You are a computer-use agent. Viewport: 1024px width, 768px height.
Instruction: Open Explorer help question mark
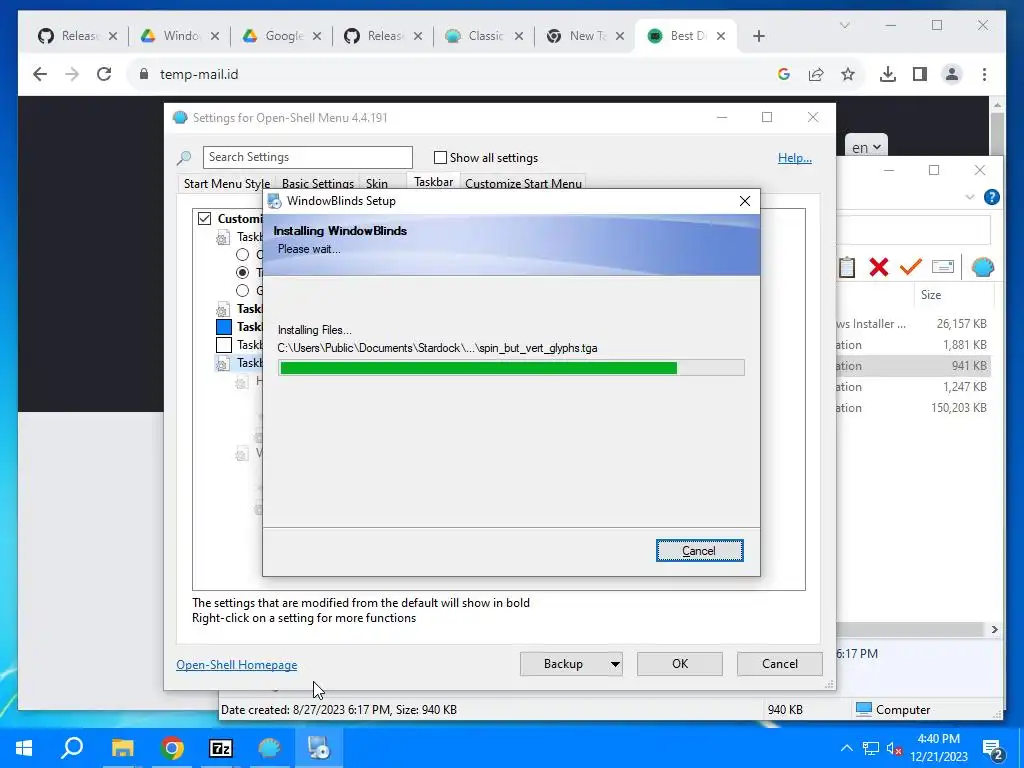[x=991, y=197]
